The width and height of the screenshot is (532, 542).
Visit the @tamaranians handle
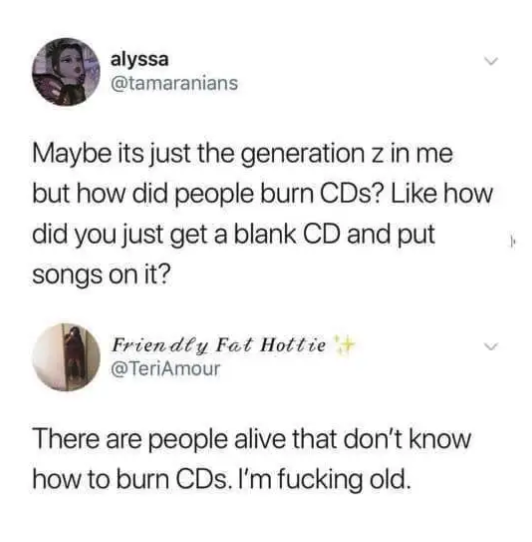(174, 83)
